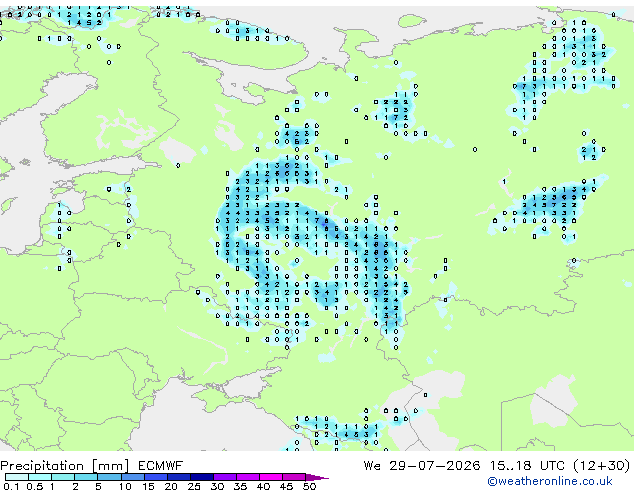Pick the legend swatch between 5 and 10
634x490 pixels.
(109, 477)
